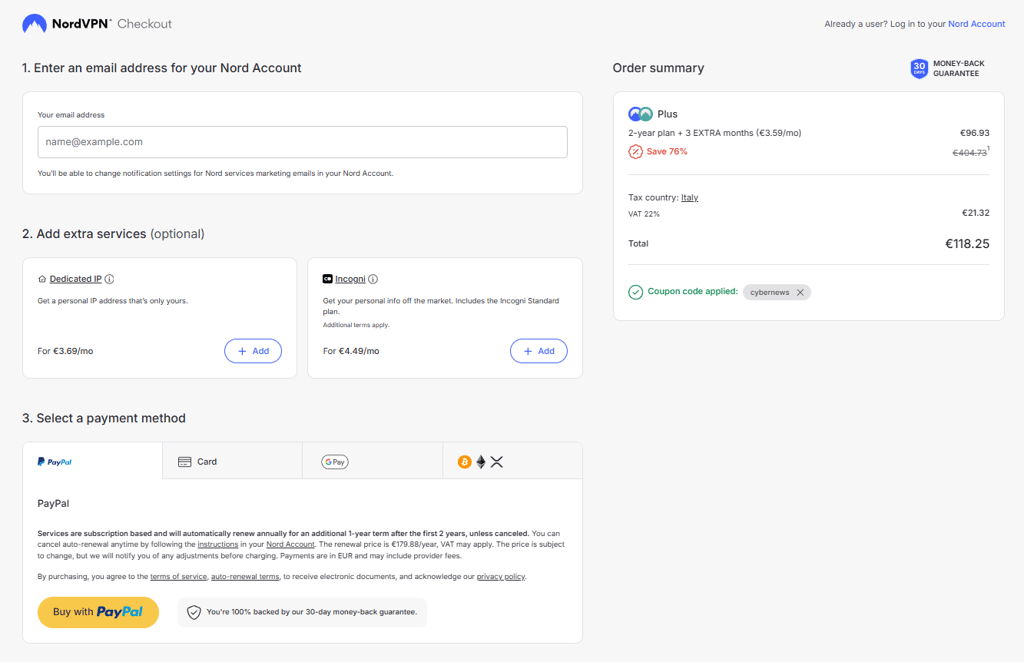Click the Order summary heading
Image resolution: width=1024 pixels, height=662 pixels.
658,68
